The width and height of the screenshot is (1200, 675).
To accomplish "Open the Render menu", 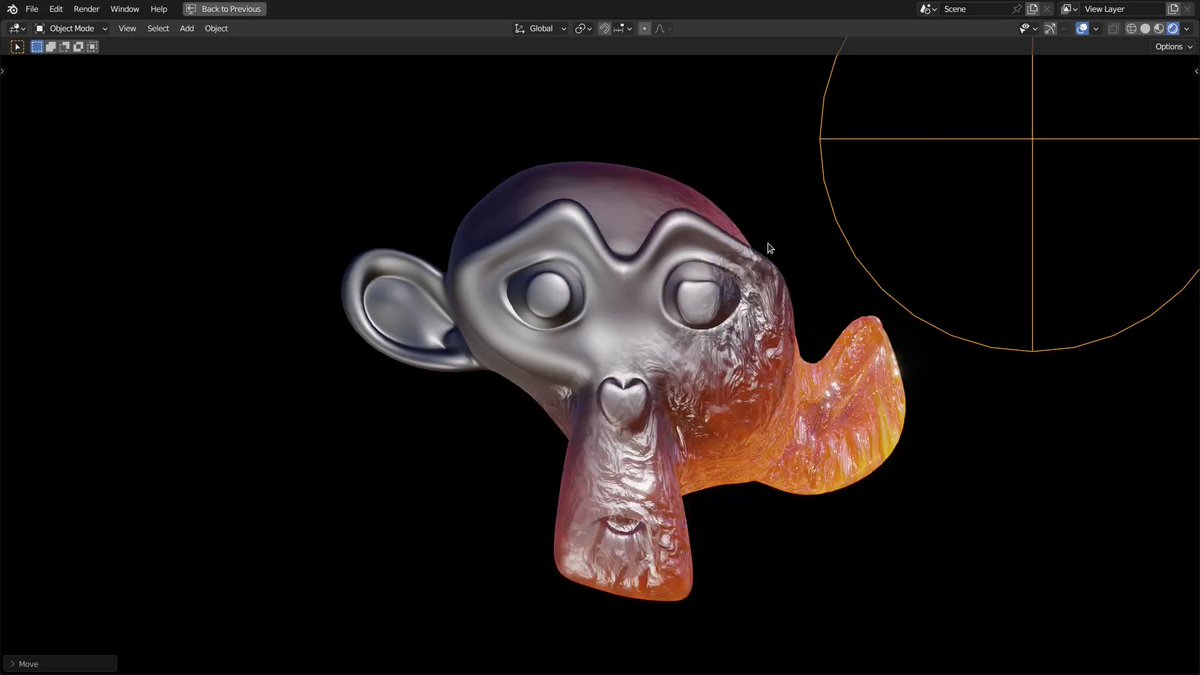I will pyautogui.click(x=87, y=9).
